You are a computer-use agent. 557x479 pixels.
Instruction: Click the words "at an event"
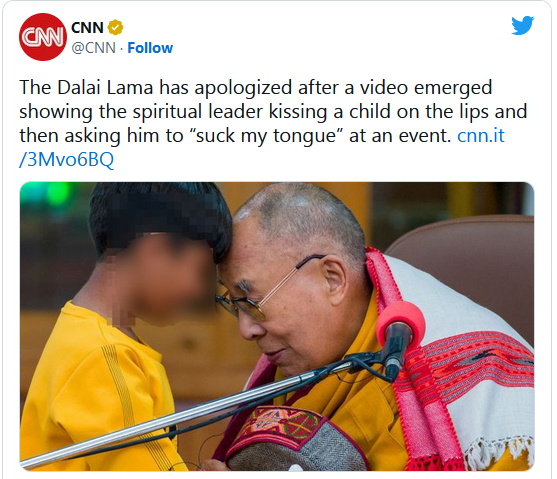pos(400,135)
